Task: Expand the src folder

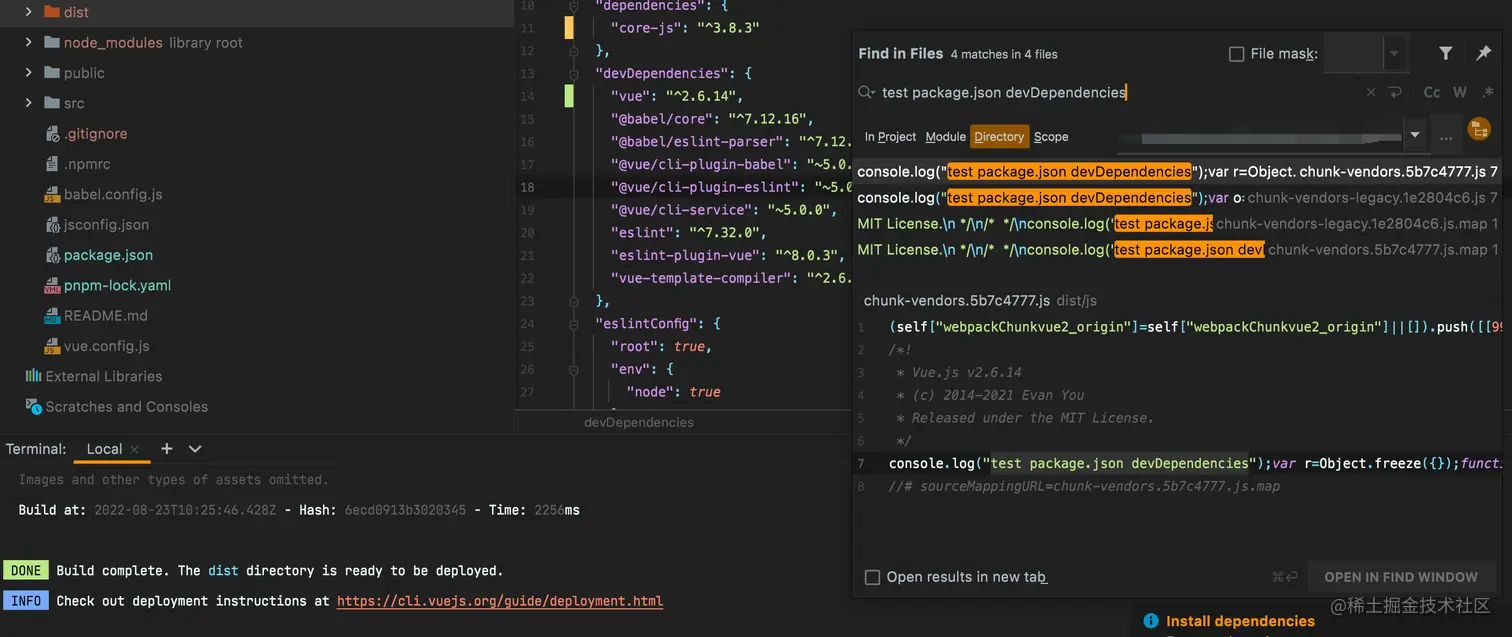Action: pos(28,102)
